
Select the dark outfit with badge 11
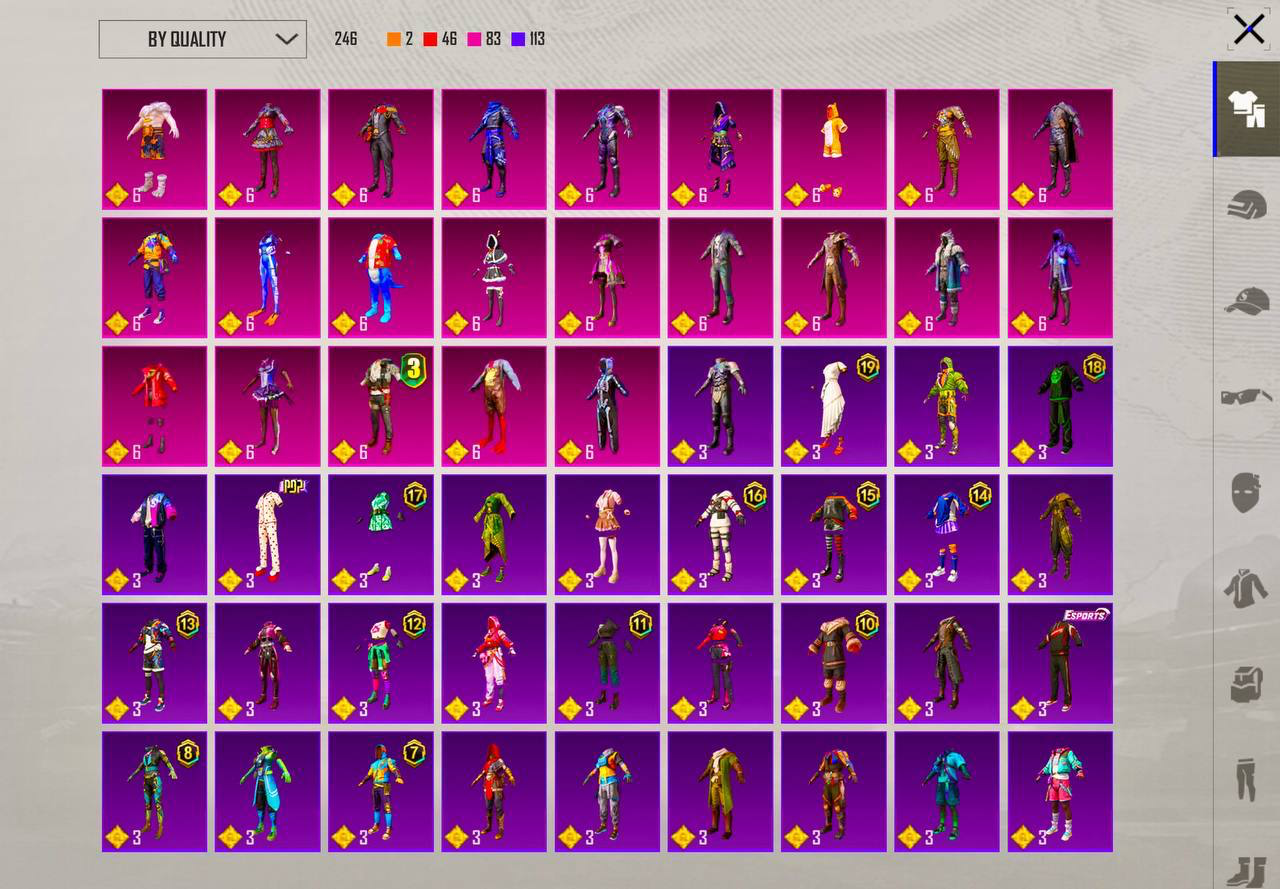[x=607, y=663]
